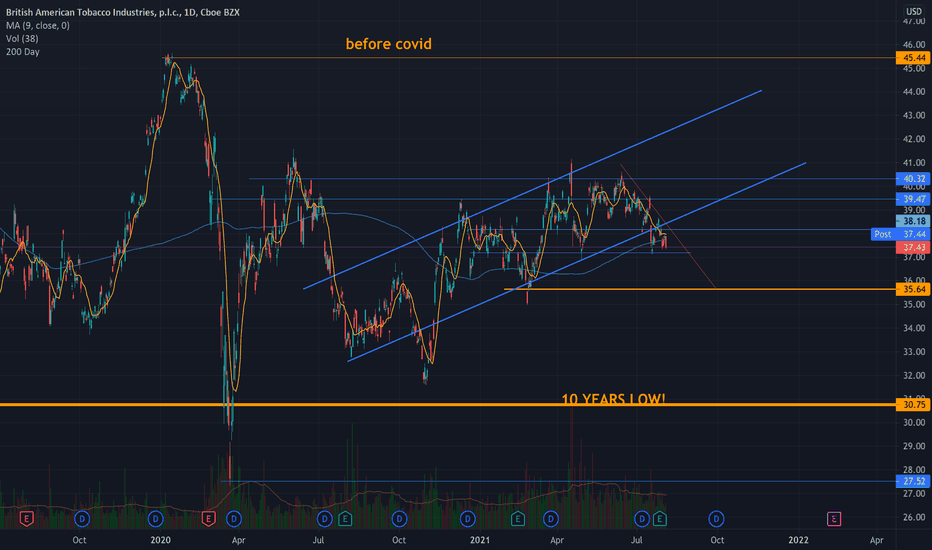Click the 'before covid' text annotation

click(389, 44)
